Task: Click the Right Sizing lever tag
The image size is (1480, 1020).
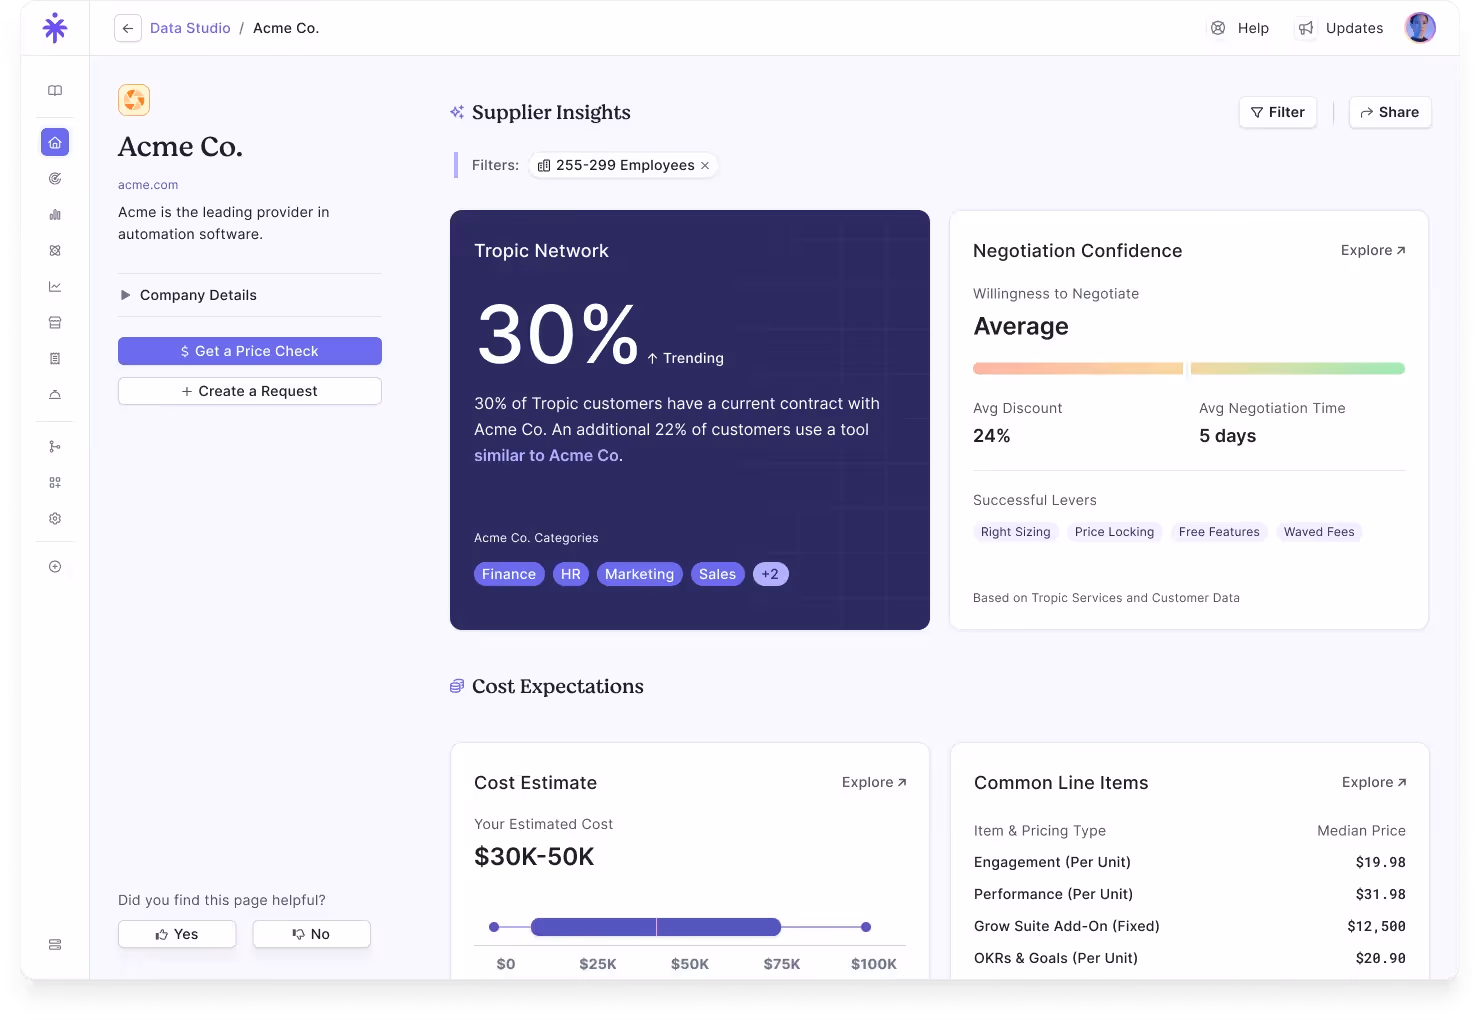Action: [x=1016, y=532]
